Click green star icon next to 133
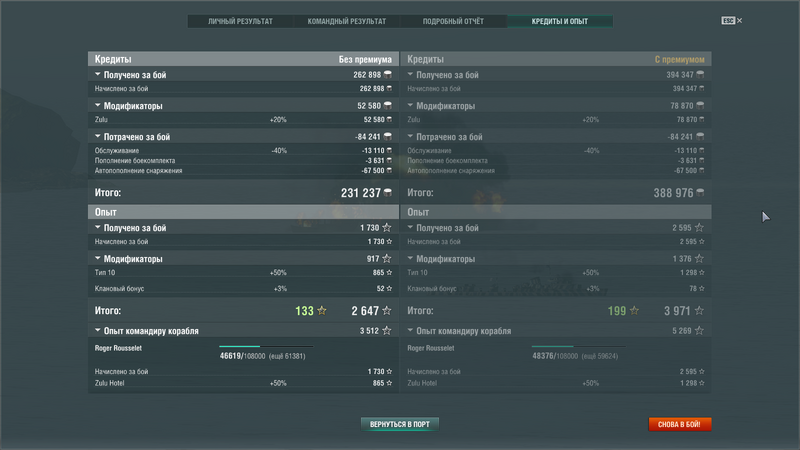The image size is (800, 450). 322,311
